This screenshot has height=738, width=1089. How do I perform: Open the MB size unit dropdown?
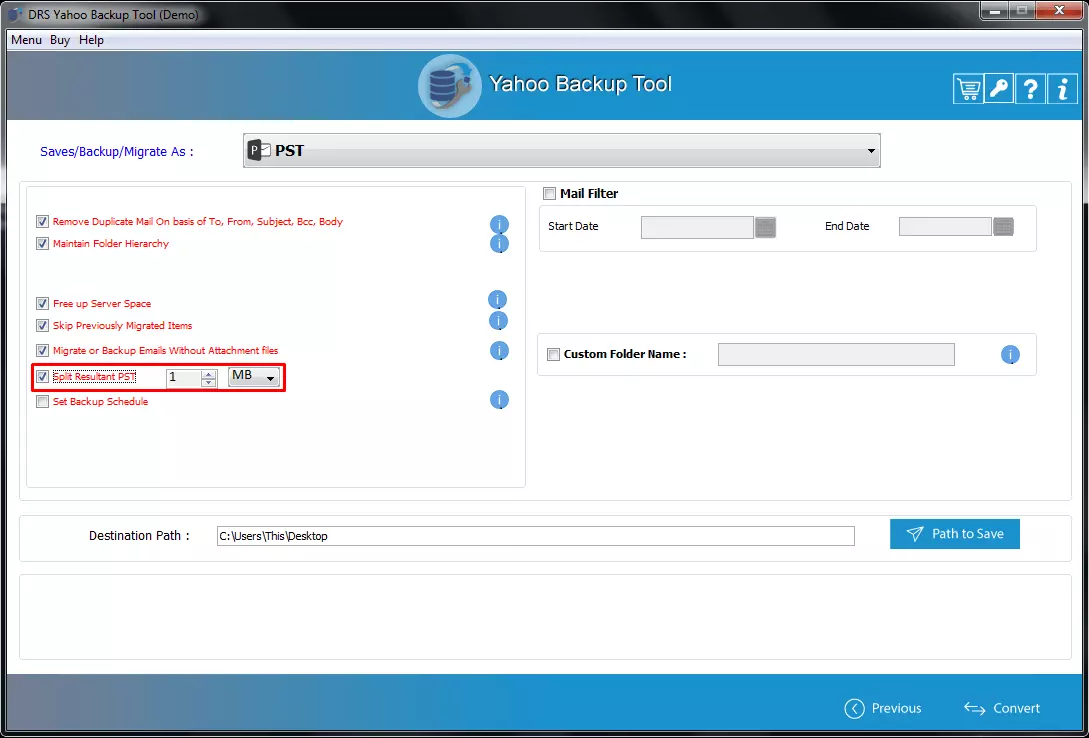point(254,377)
